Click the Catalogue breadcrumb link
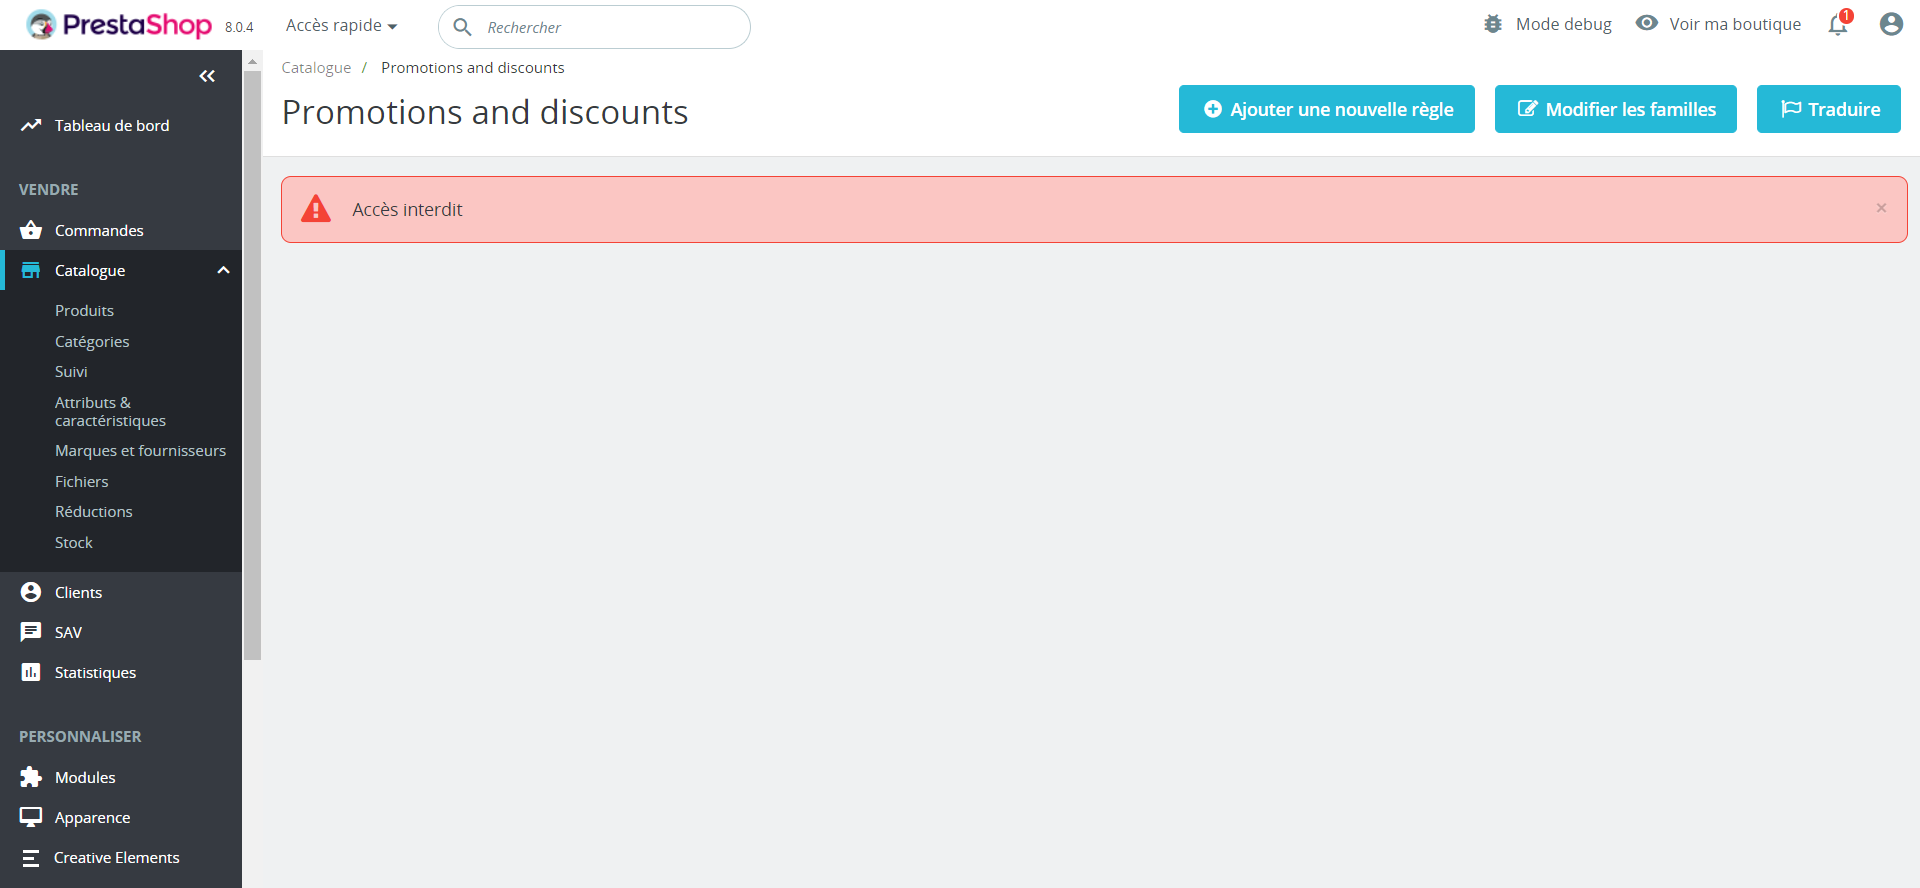This screenshot has width=1920, height=888. click(316, 68)
